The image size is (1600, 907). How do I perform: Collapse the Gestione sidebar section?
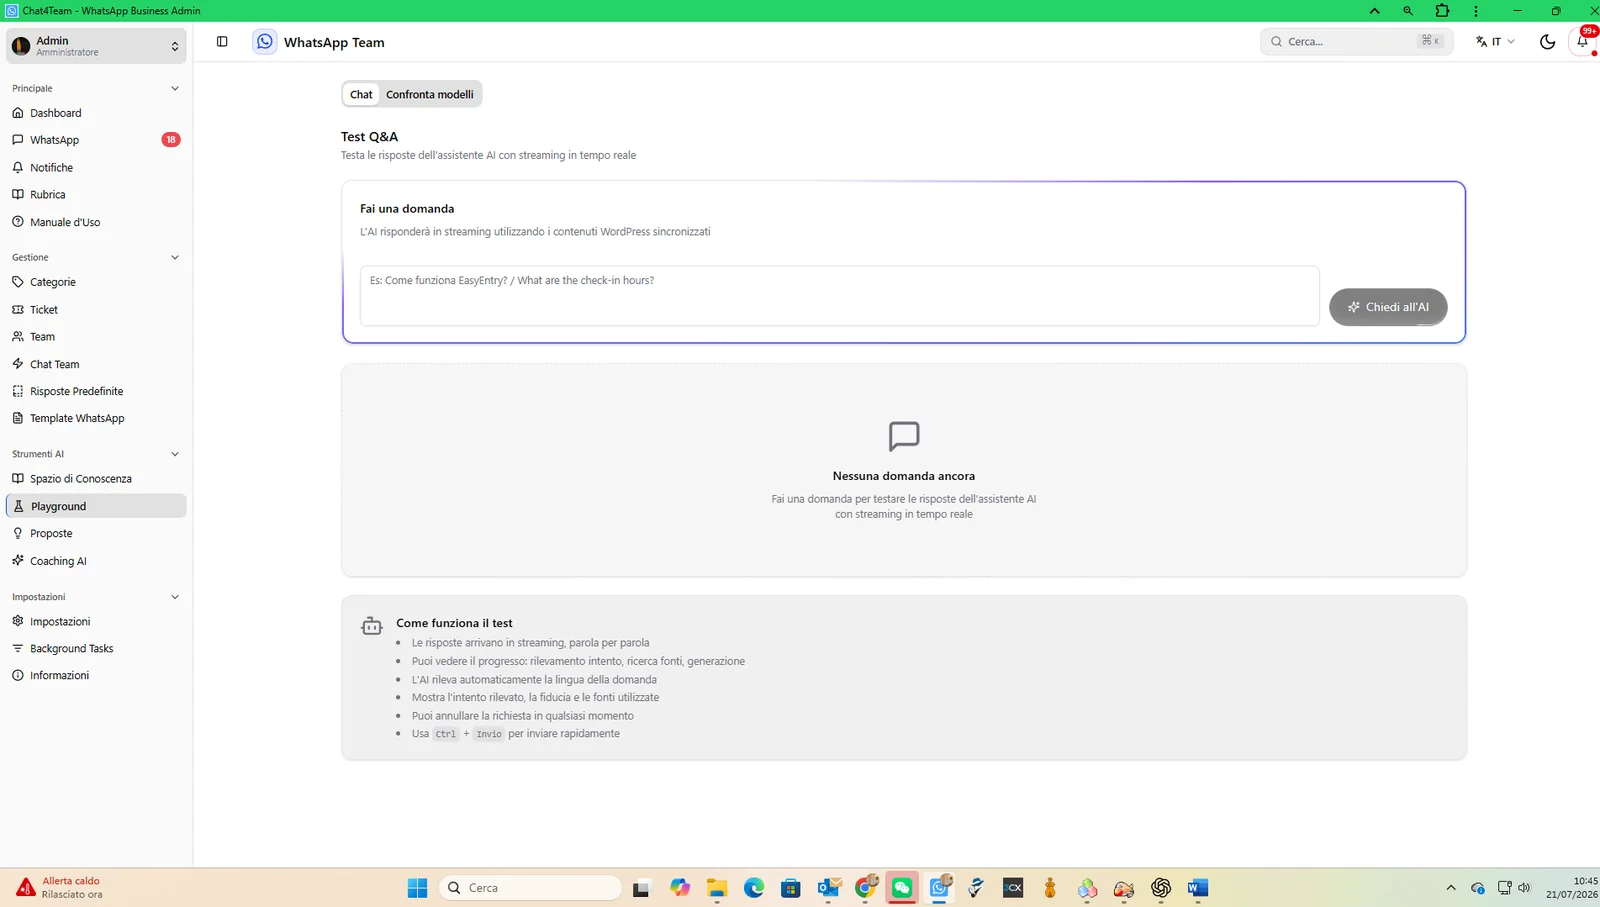tap(175, 257)
